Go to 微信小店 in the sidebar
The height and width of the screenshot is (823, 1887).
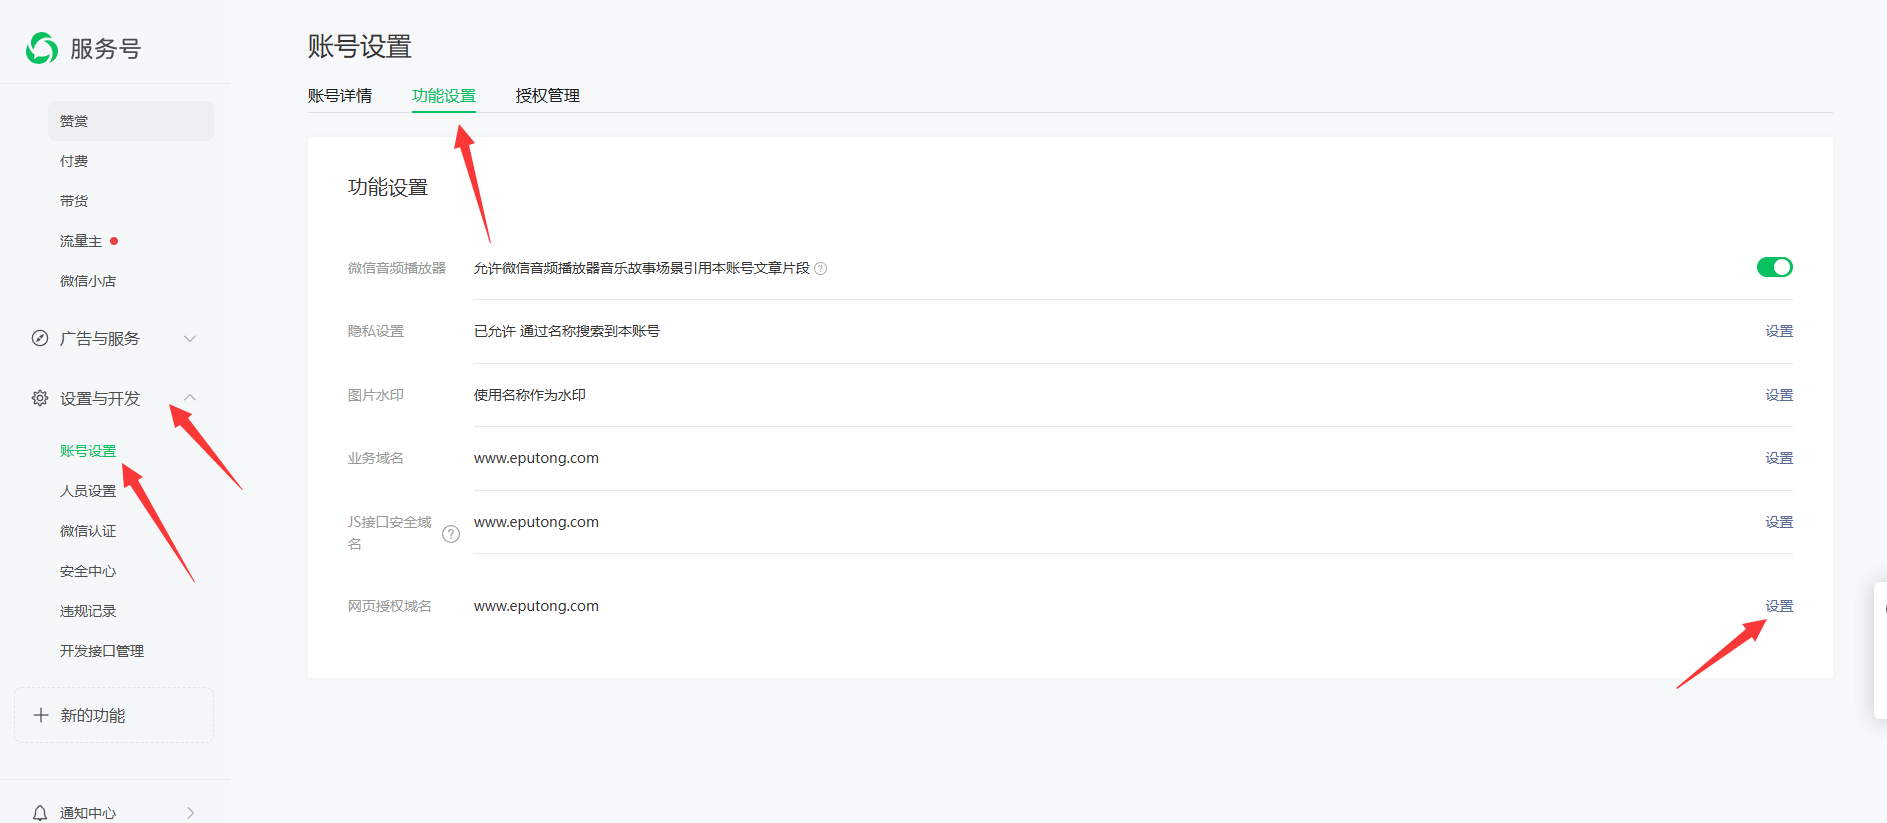(88, 281)
